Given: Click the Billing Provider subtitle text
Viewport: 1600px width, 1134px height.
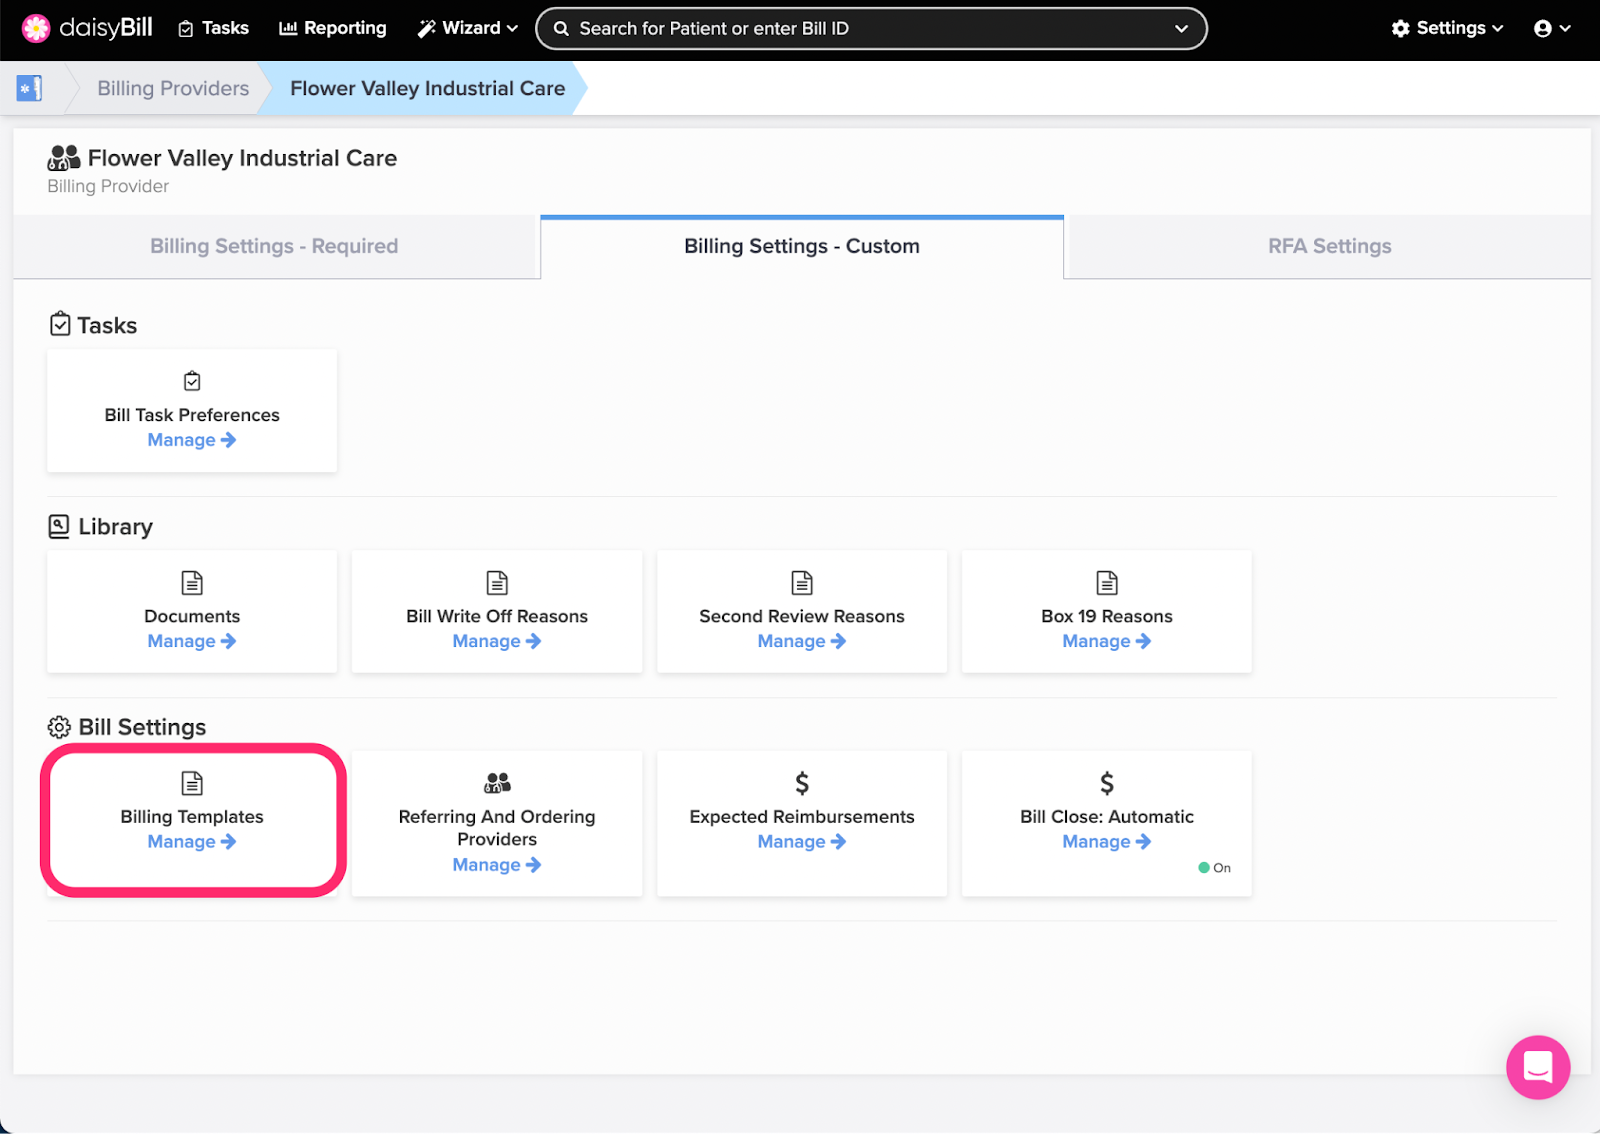Looking at the screenshot, I should (x=108, y=186).
